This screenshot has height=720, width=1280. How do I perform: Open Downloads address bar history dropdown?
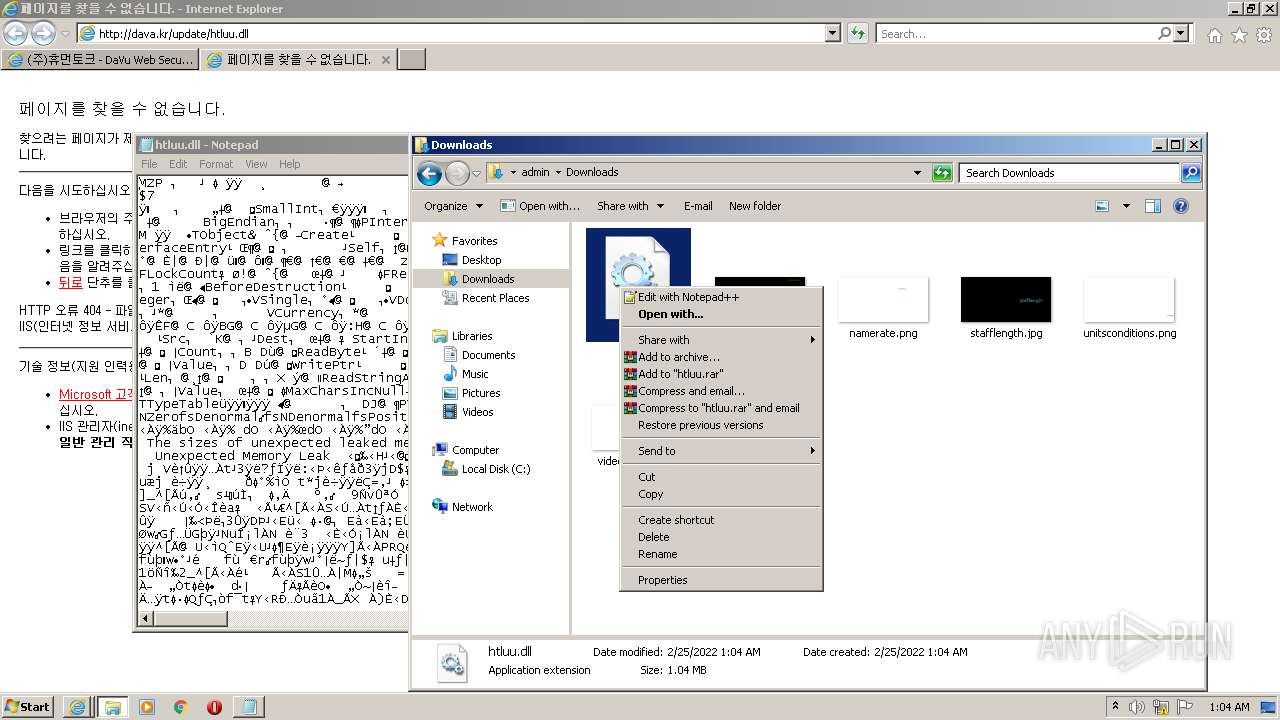917,173
